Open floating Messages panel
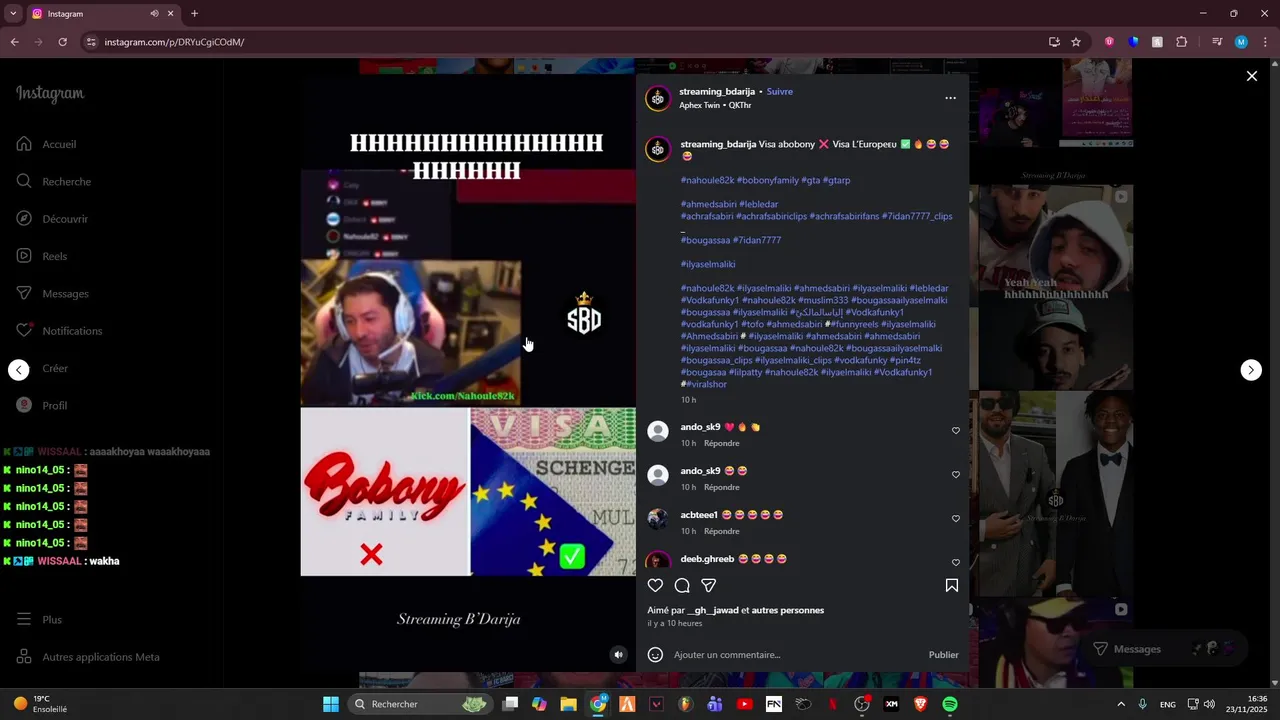Image resolution: width=1280 pixels, height=720 pixels. tap(1165, 649)
